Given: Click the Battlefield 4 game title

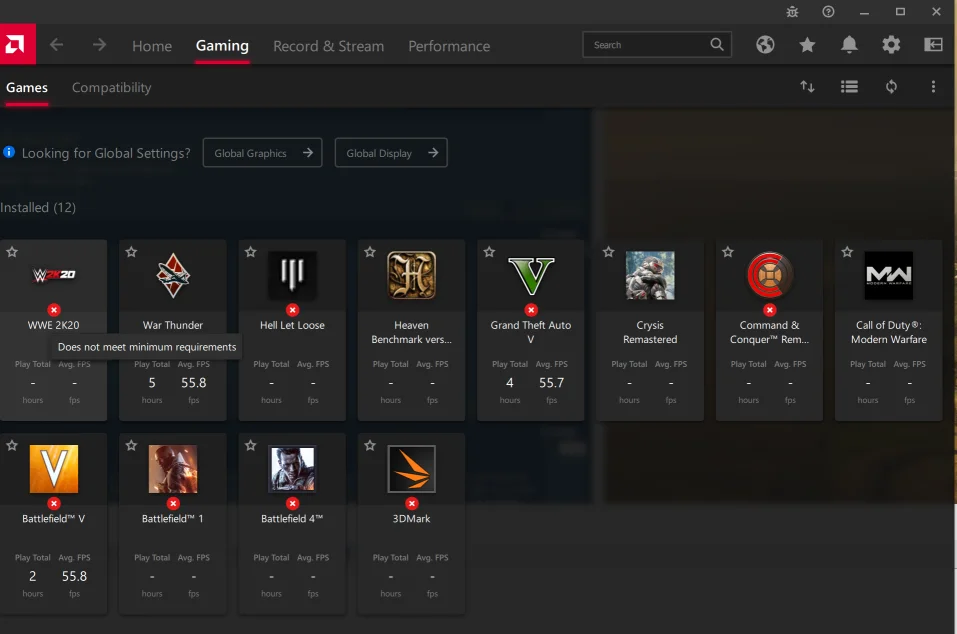Looking at the screenshot, I should point(292,519).
